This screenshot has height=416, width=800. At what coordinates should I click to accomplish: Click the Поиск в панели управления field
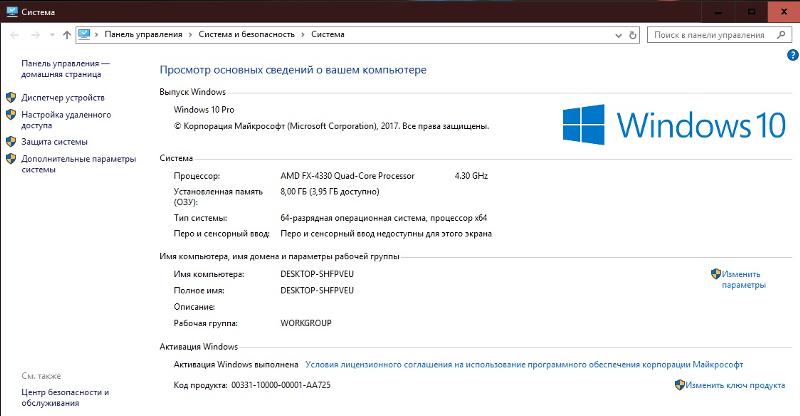(x=712, y=35)
